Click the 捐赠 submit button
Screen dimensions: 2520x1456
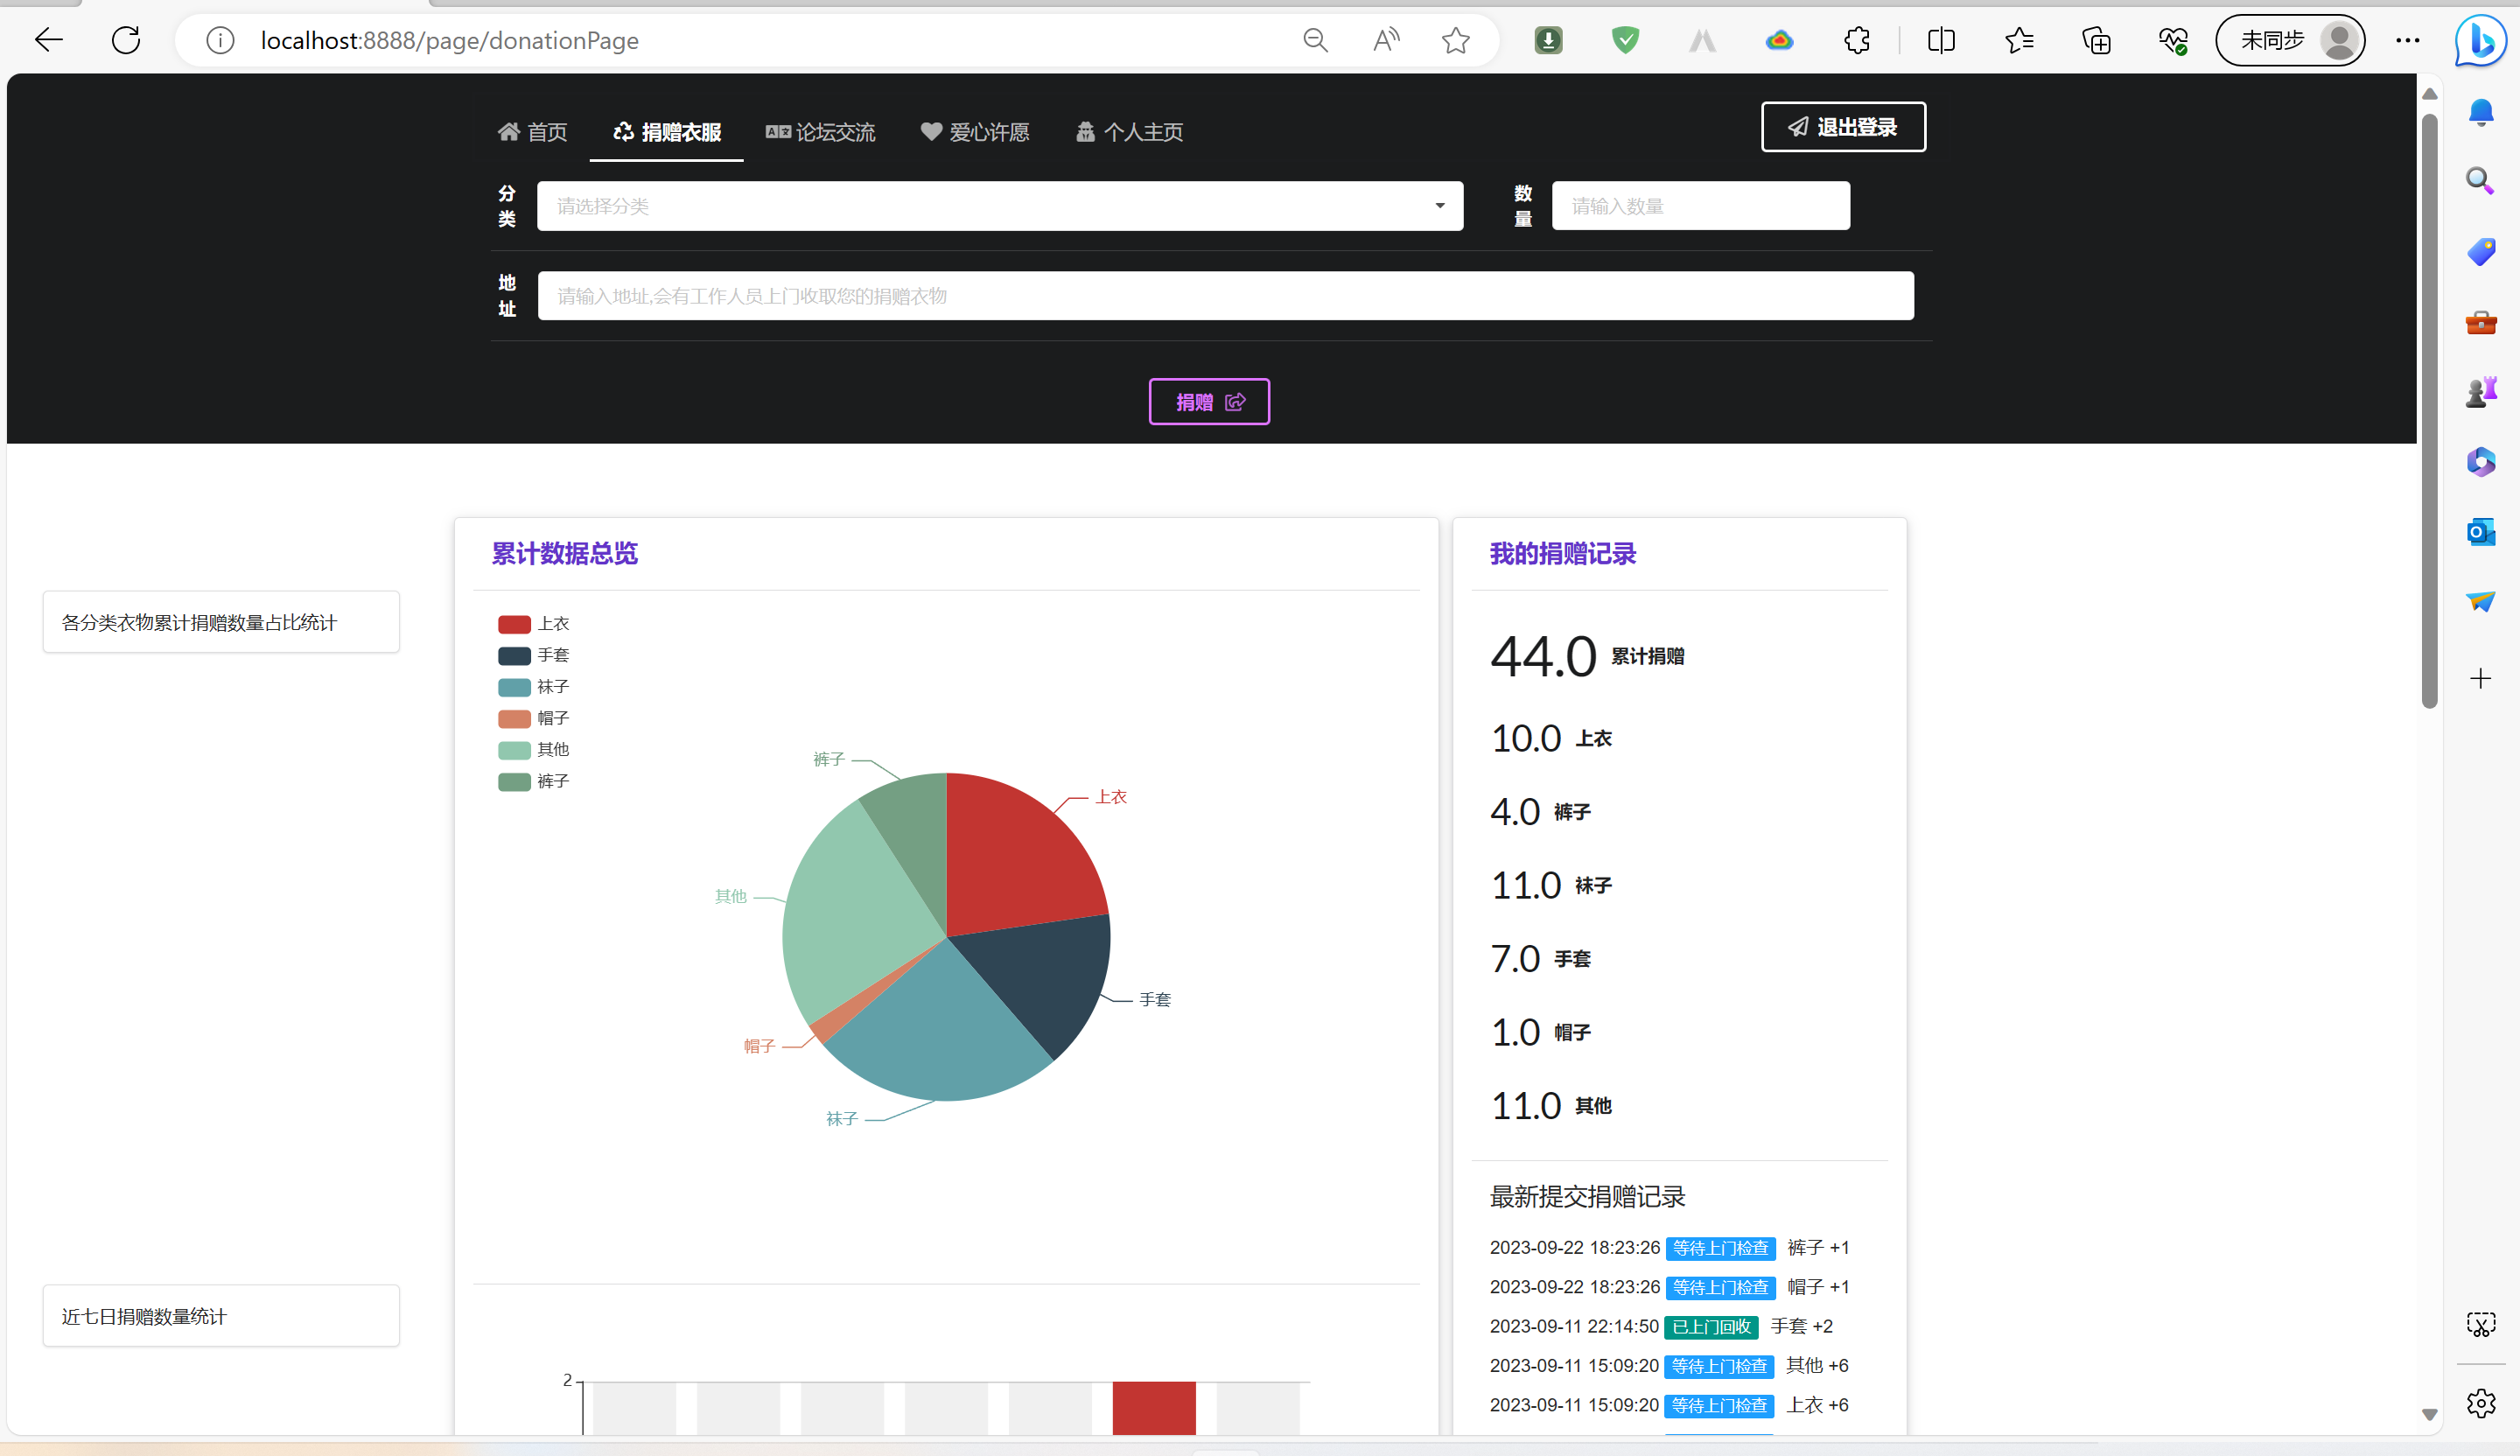click(x=1209, y=402)
